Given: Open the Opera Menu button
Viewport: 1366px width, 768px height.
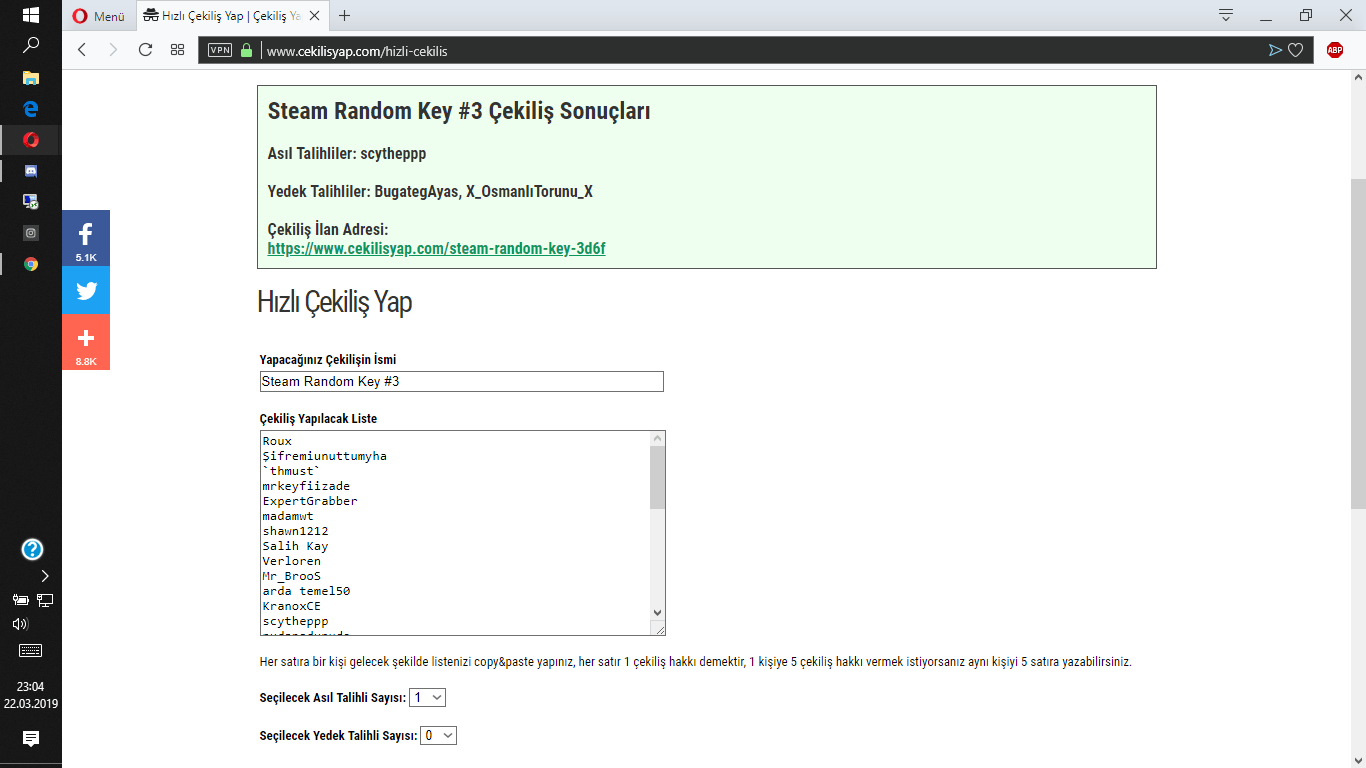Looking at the screenshot, I should (98, 16).
